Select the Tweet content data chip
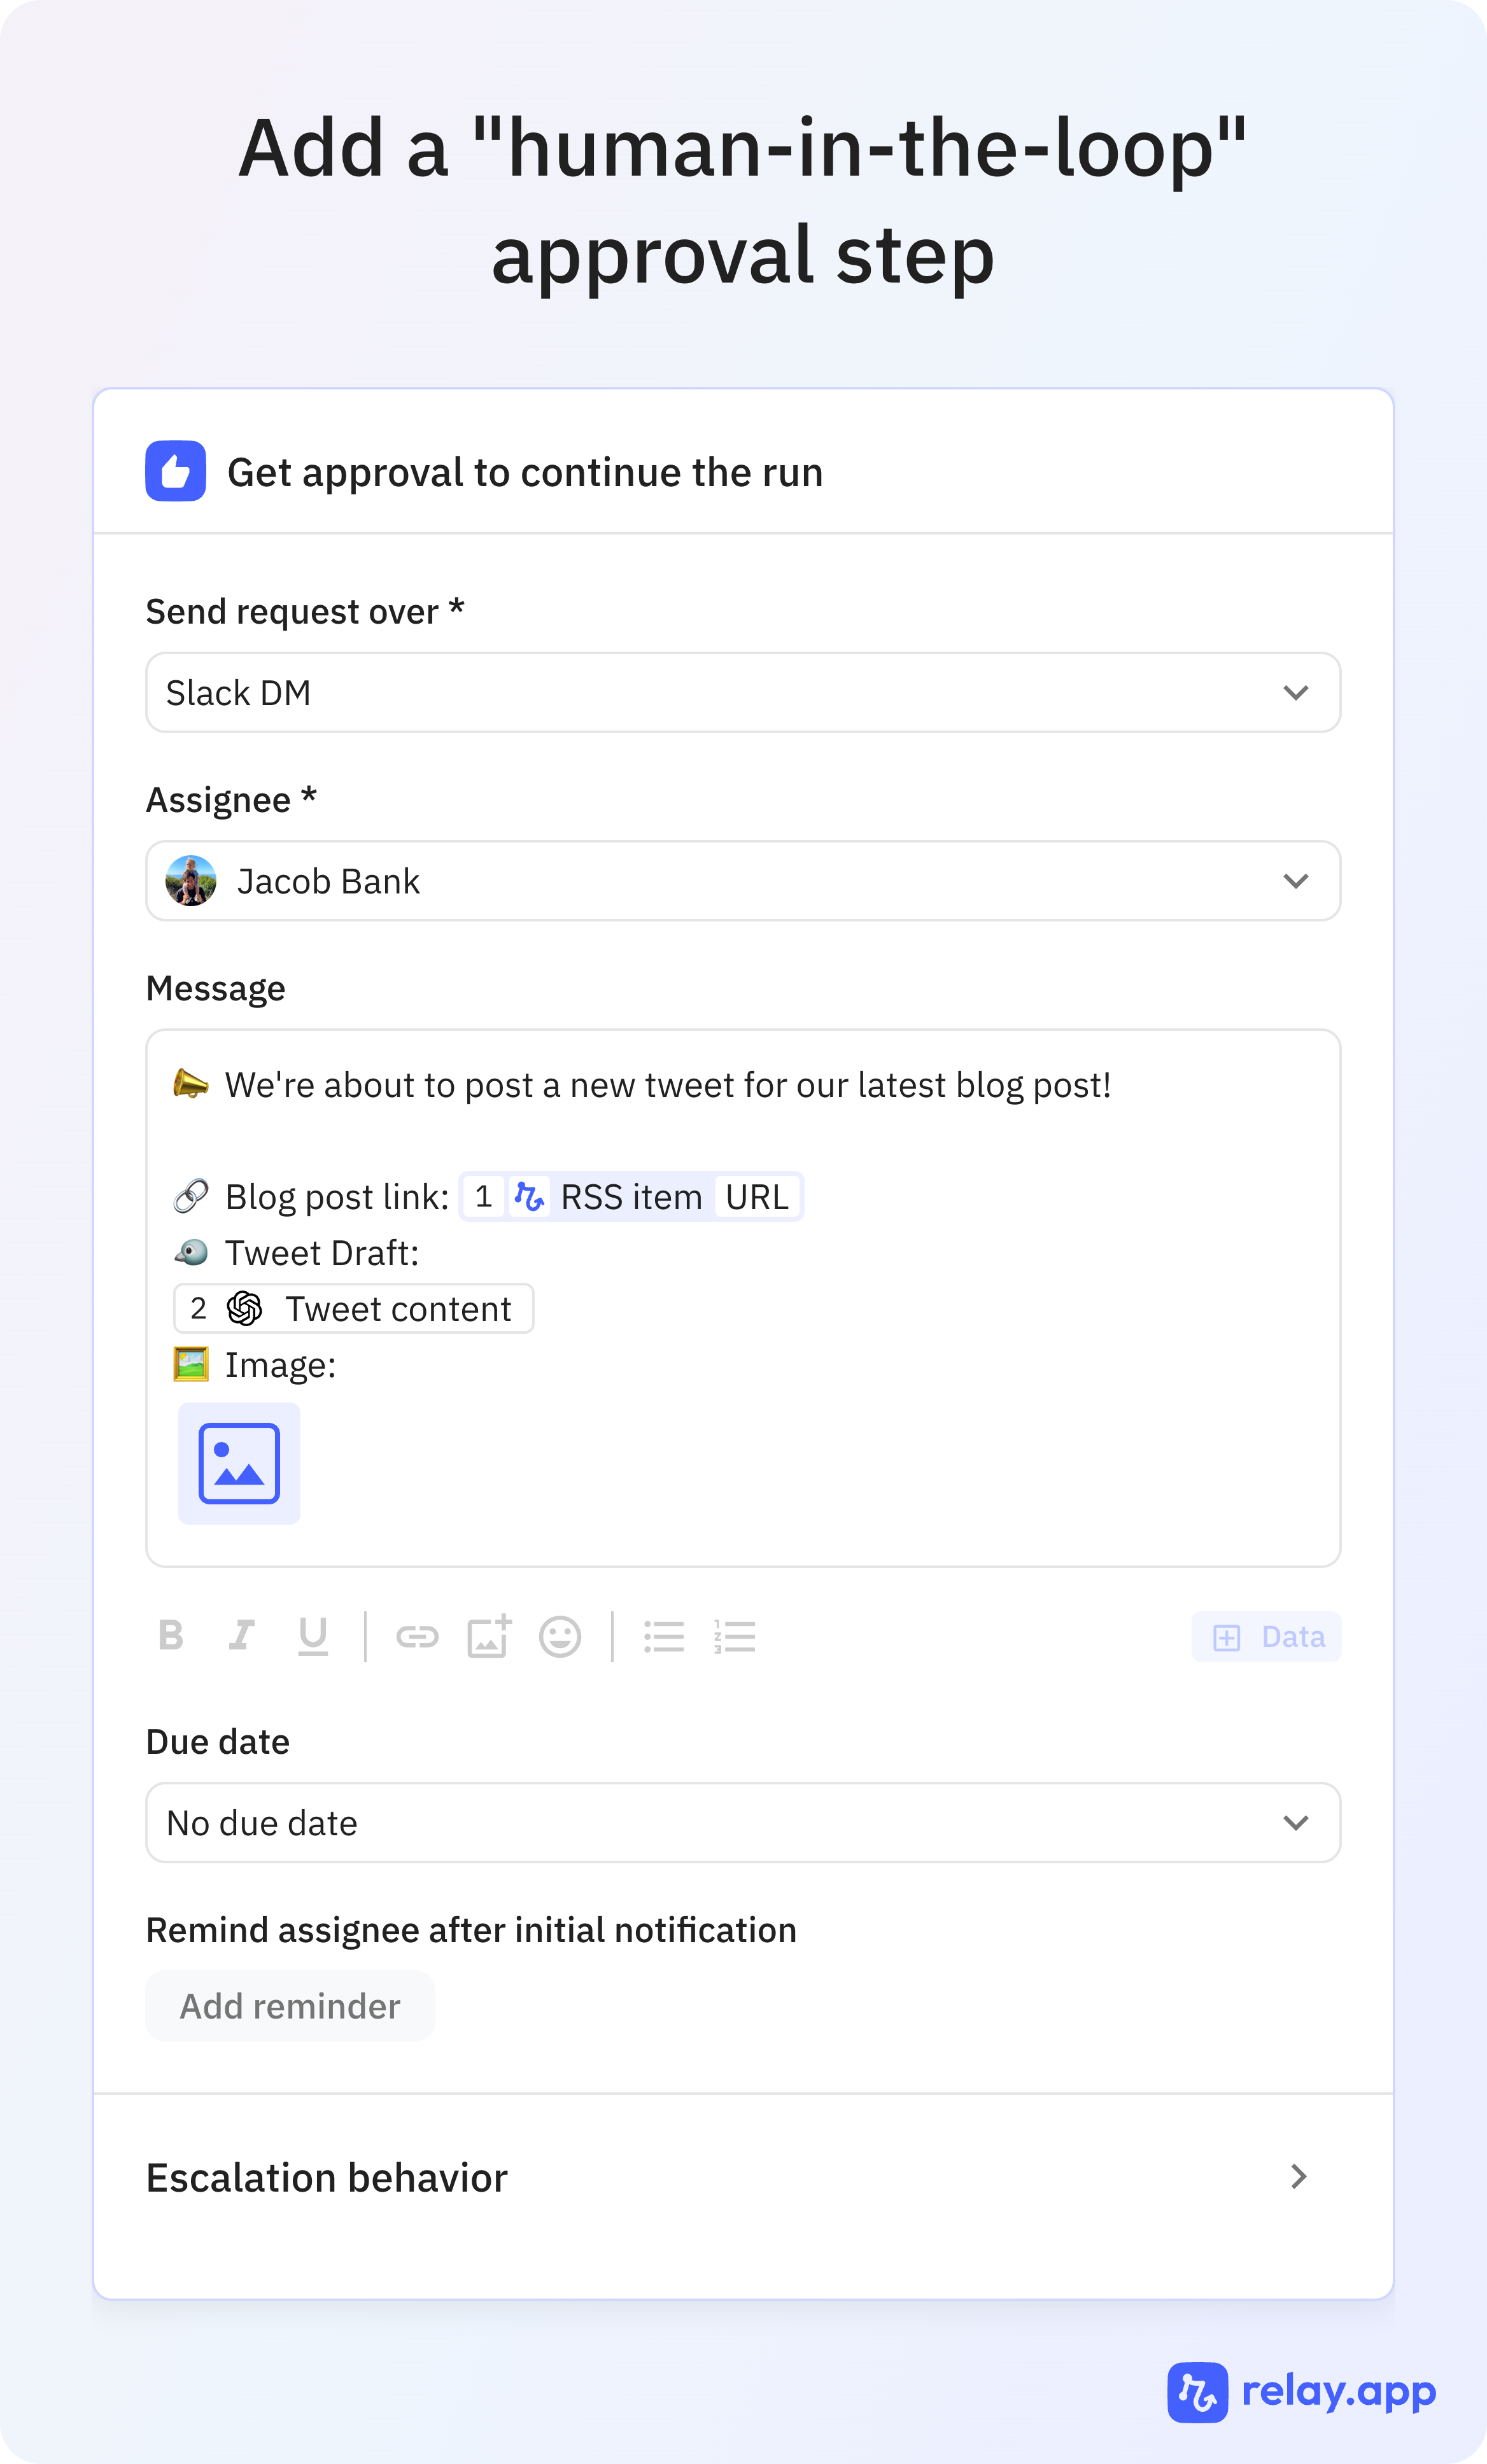1487x2464 pixels. coord(354,1308)
